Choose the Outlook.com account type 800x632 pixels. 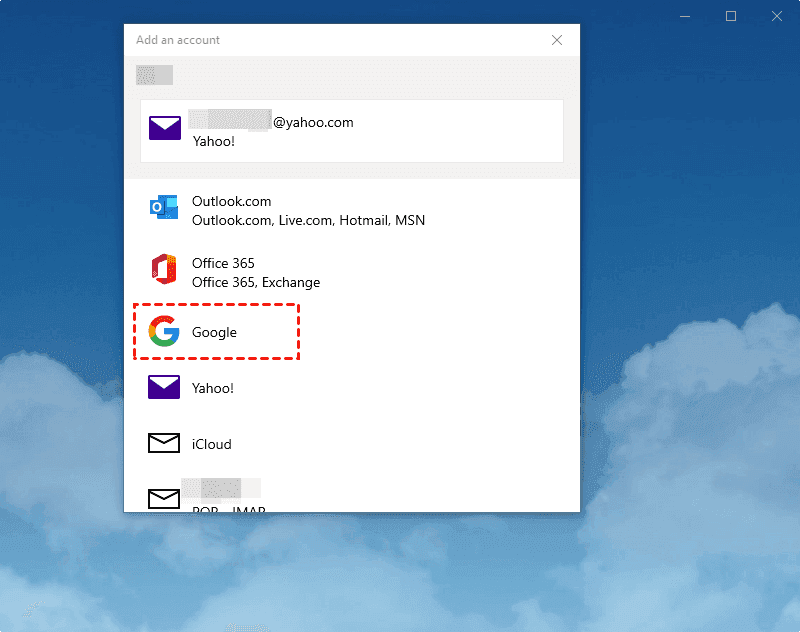pos(352,211)
